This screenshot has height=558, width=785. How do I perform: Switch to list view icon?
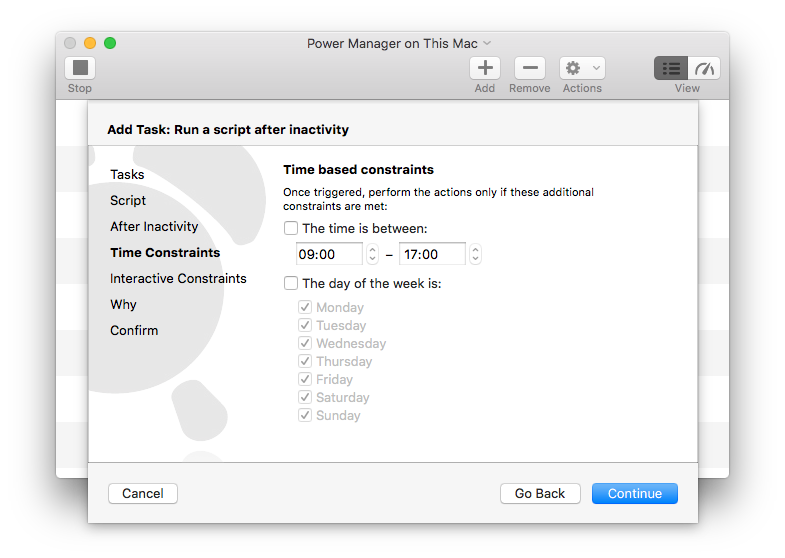(x=671, y=68)
